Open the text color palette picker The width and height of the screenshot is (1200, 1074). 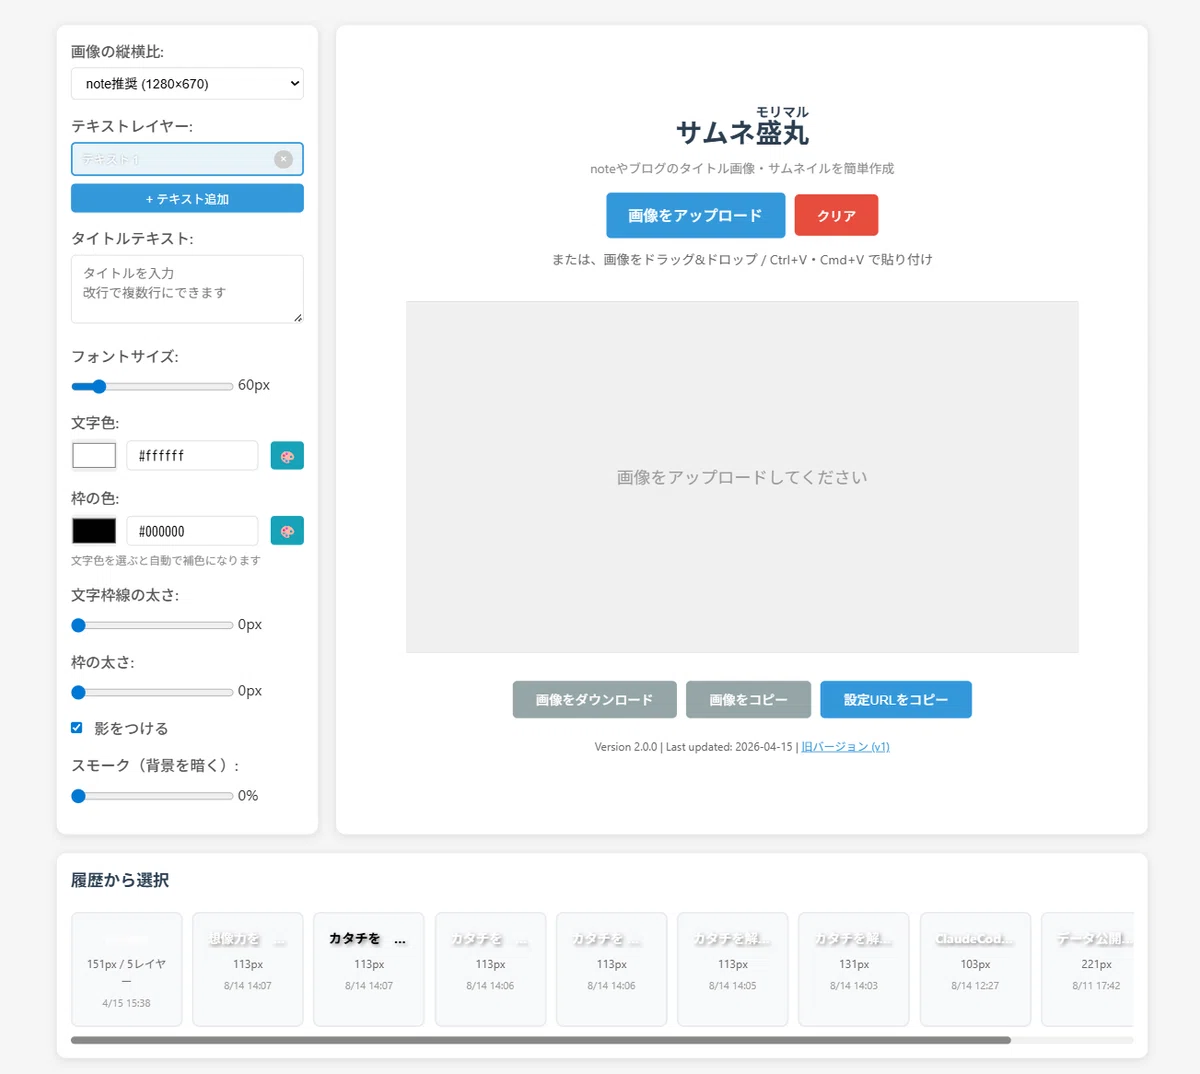point(287,456)
